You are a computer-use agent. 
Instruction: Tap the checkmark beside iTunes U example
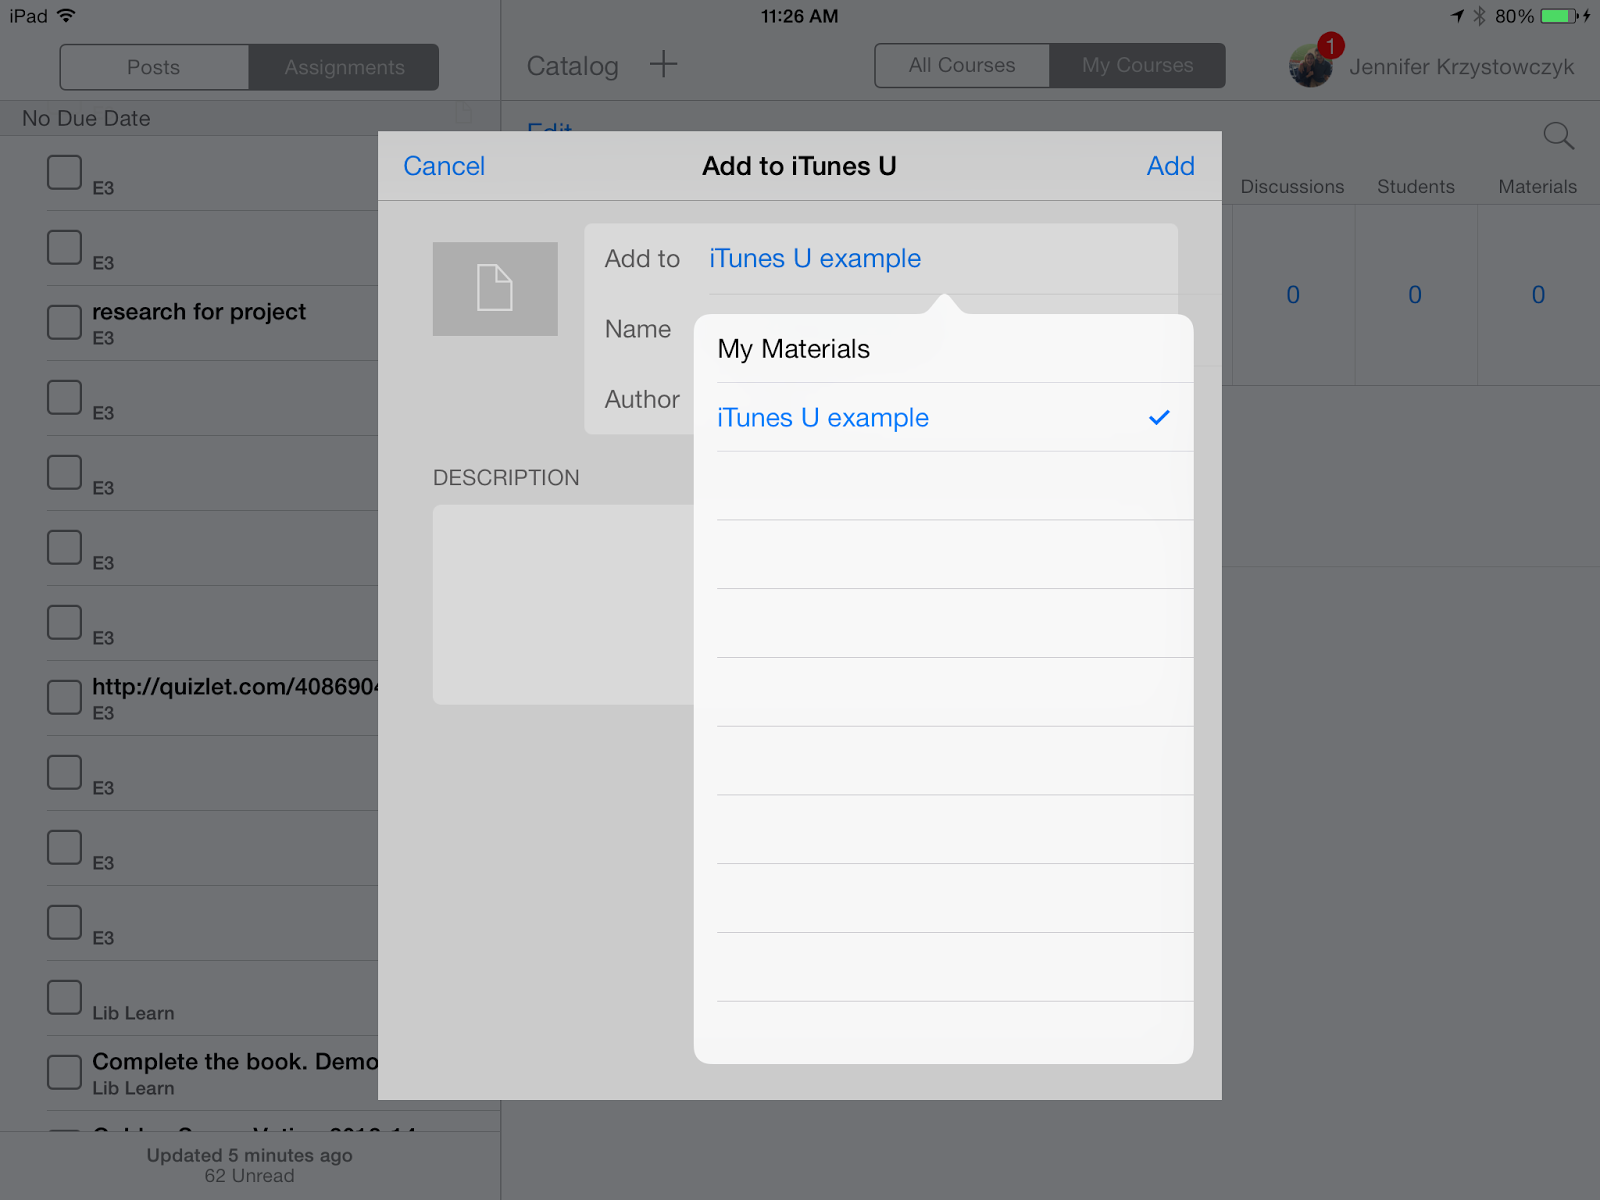click(x=1159, y=417)
